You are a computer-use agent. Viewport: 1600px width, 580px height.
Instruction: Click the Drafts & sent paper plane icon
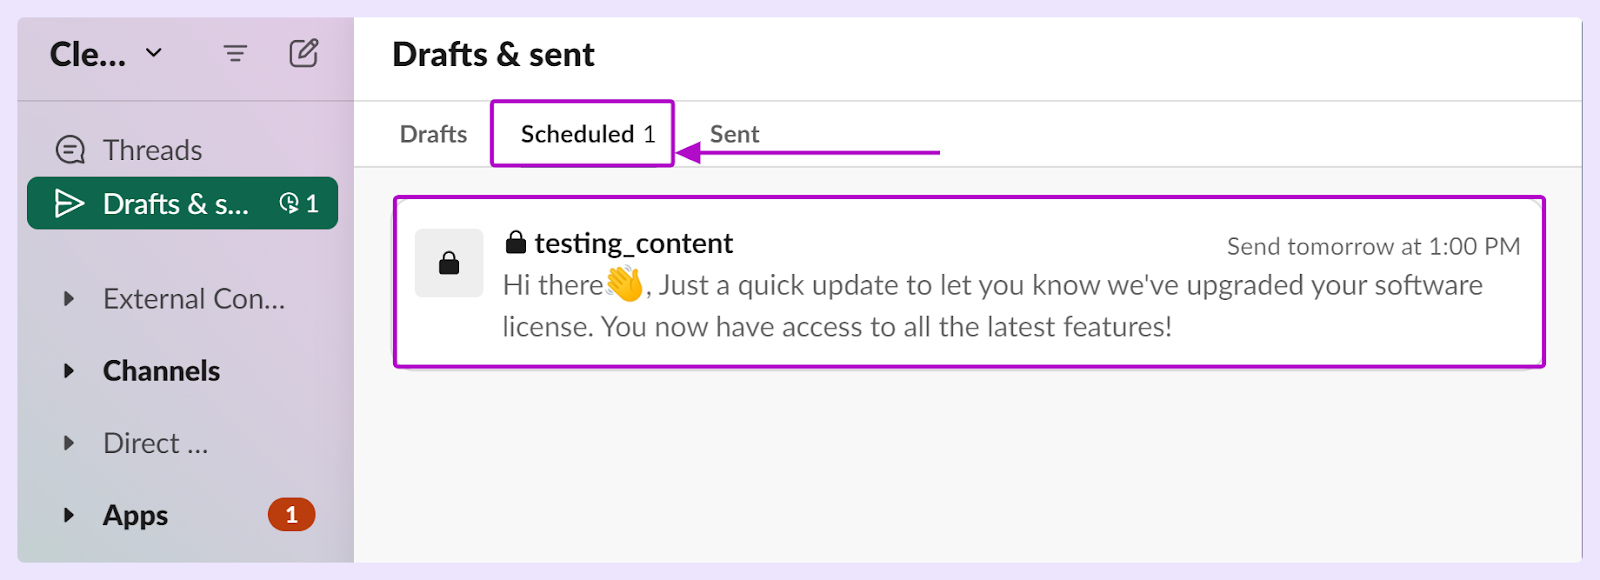(69, 204)
